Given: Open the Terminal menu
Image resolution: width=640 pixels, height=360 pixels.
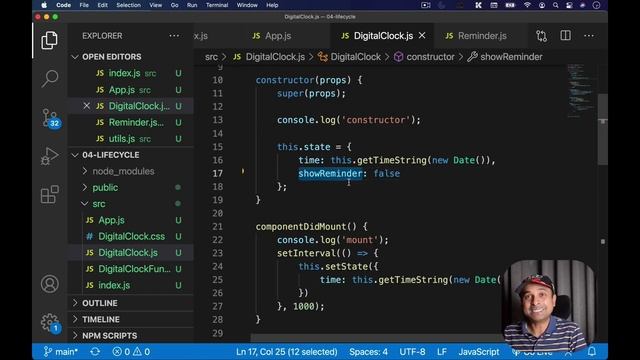Looking at the screenshot, I should tap(217, 5).
